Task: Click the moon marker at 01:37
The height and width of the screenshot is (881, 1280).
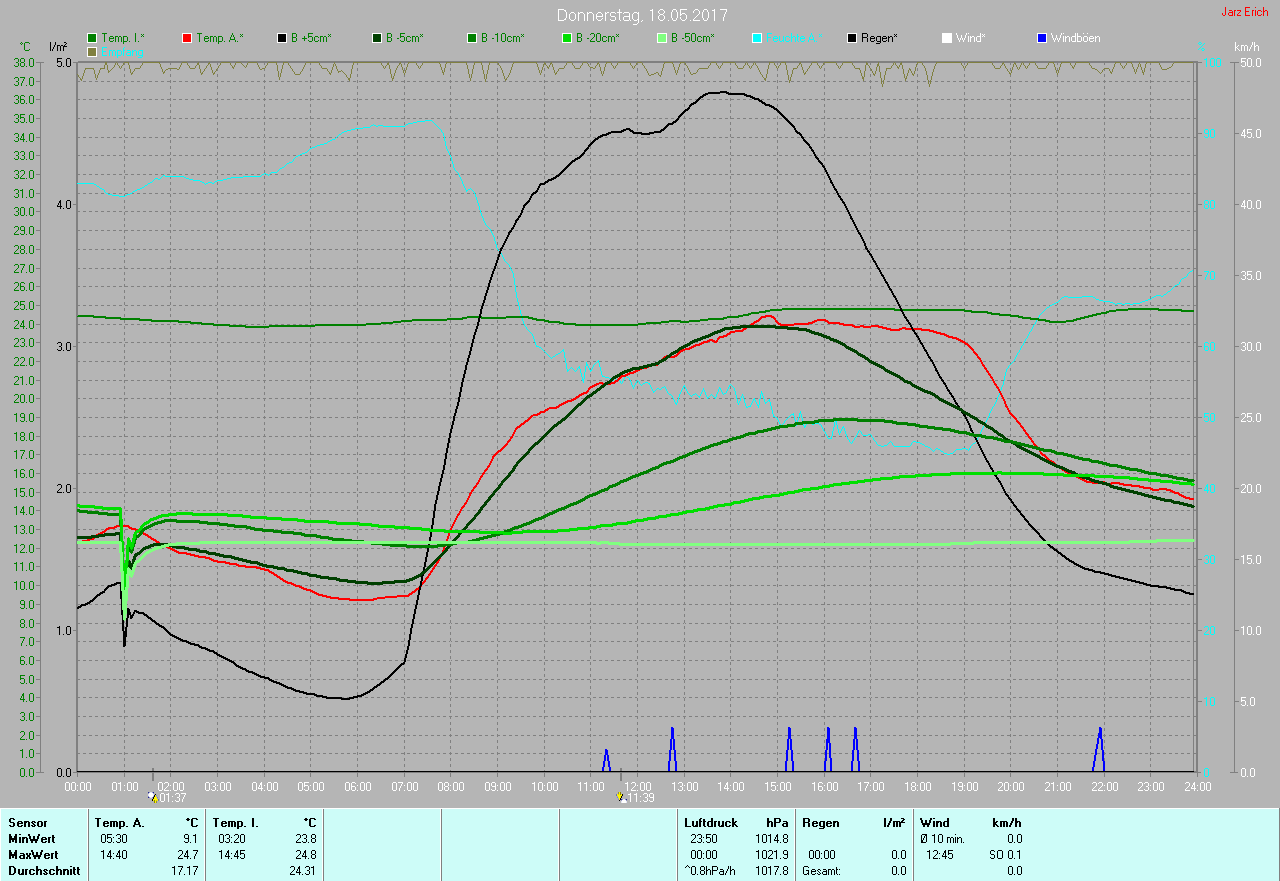Action: pyautogui.click(x=152, y=797)
